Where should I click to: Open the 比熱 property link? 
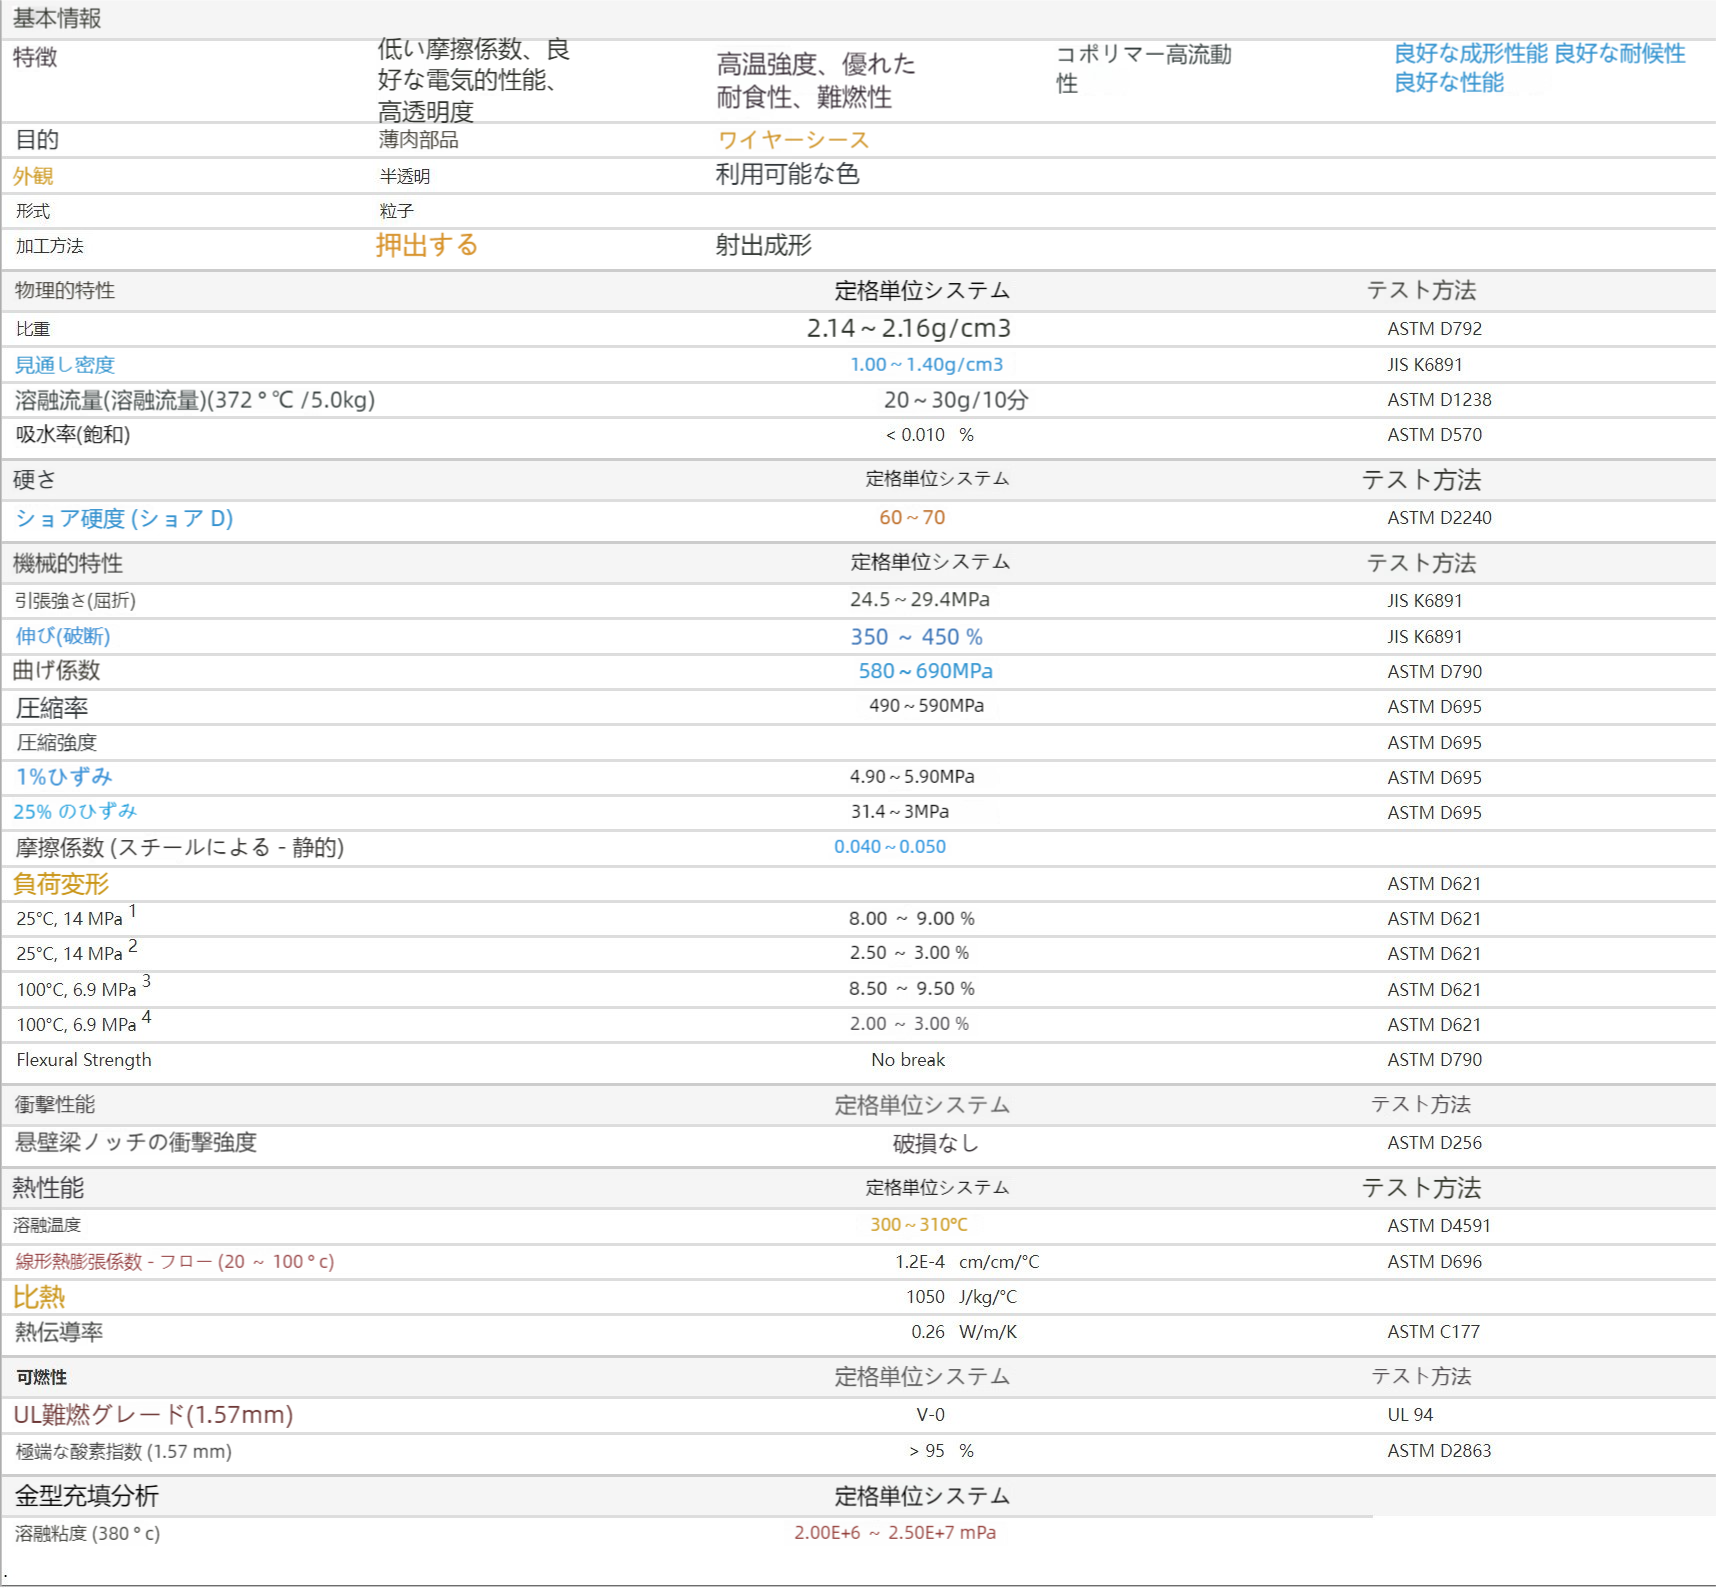click(x=39, y=1297)
